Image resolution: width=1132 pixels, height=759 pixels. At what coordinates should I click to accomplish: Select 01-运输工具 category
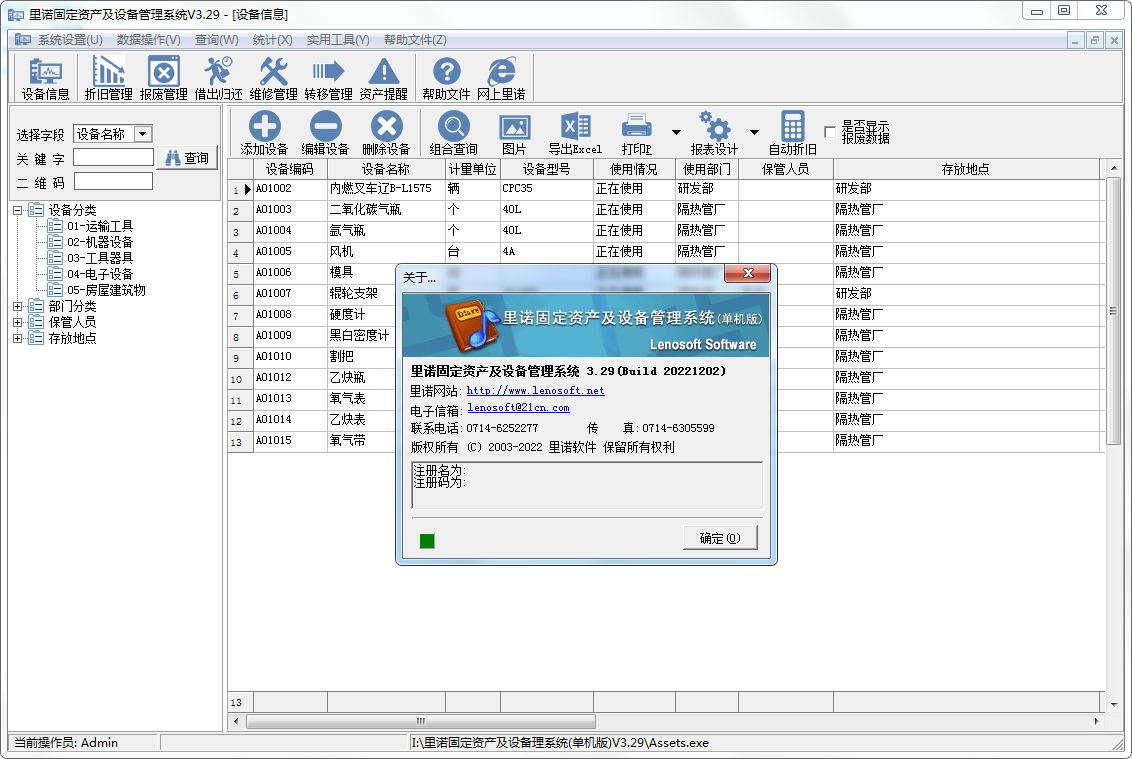(x=100, y=226)
